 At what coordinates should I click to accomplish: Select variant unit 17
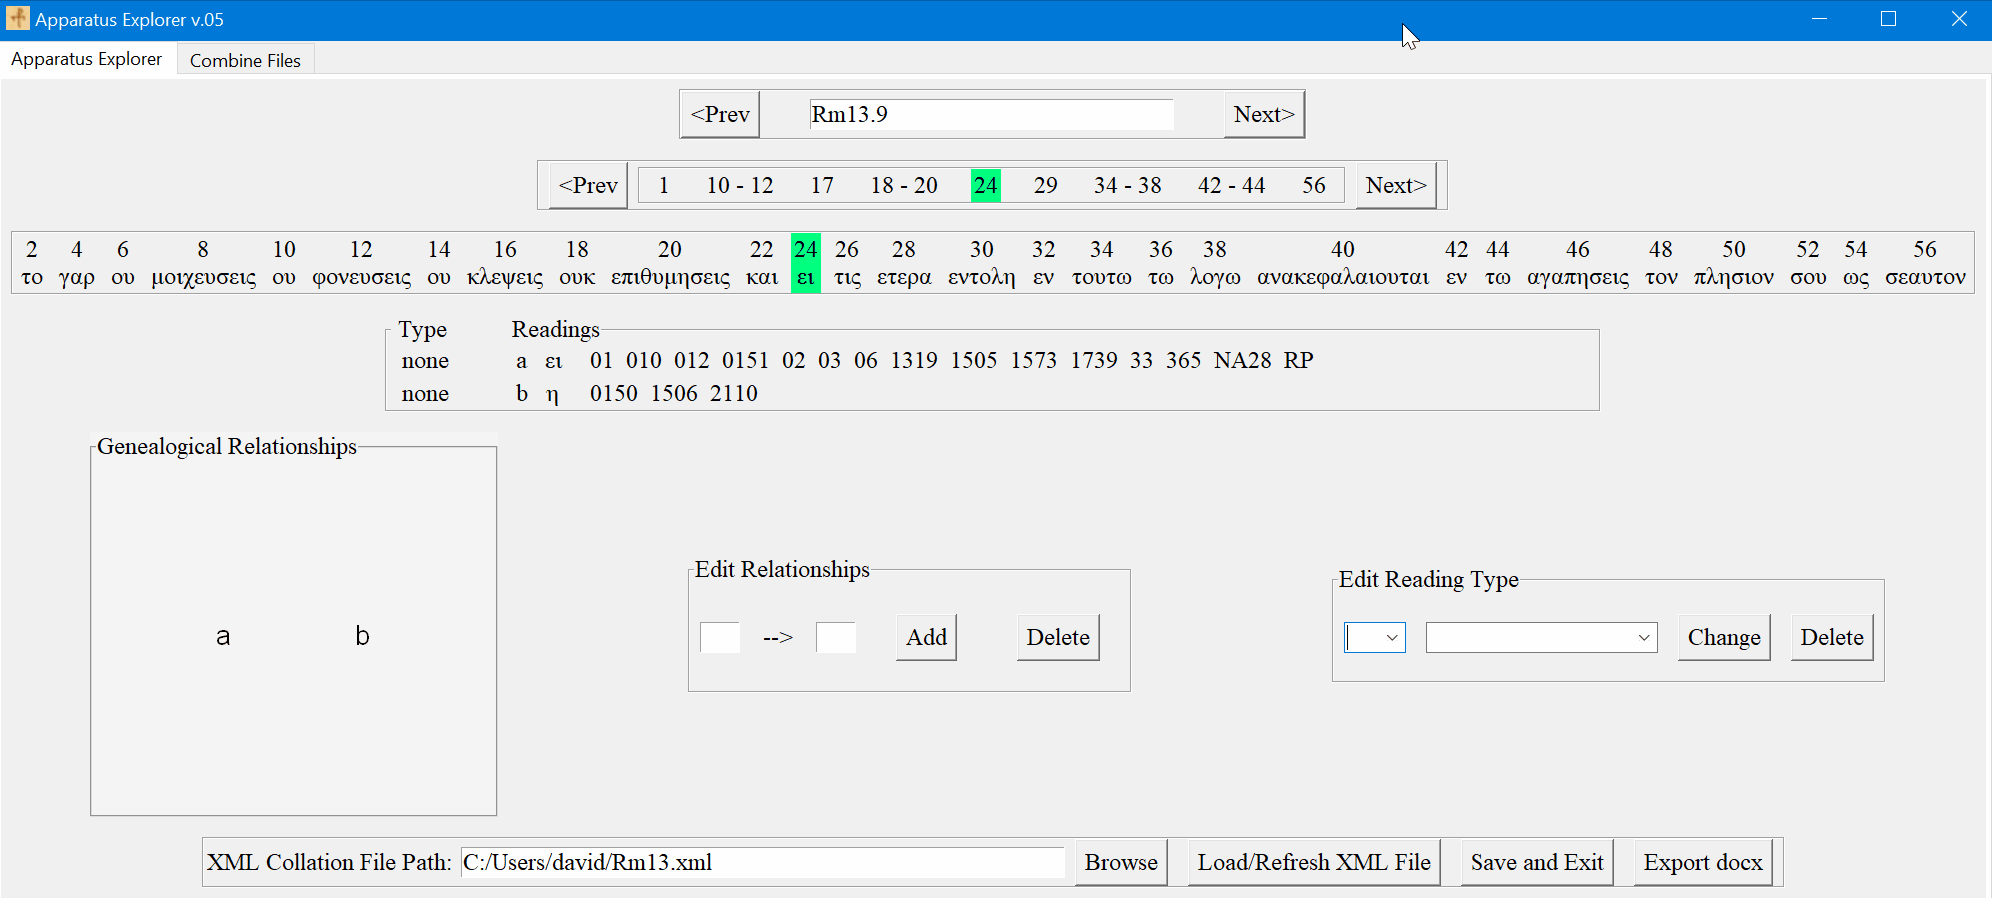coord(822,185)
